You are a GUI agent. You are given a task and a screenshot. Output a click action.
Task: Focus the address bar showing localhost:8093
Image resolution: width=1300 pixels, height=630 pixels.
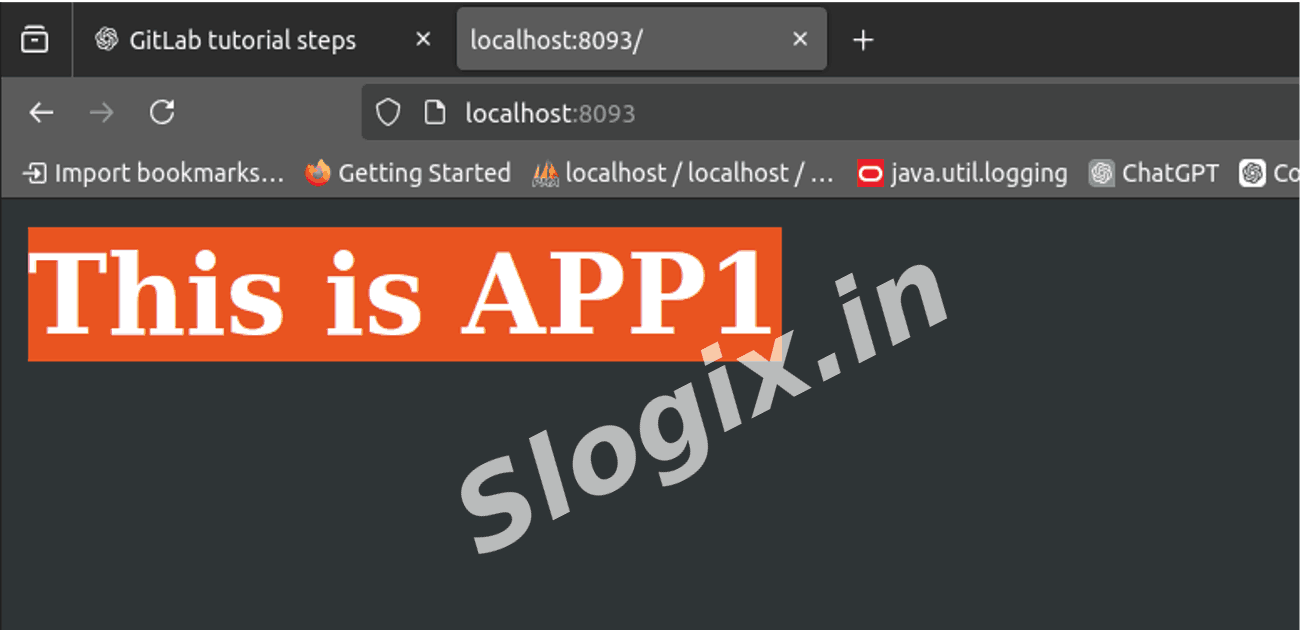[x=800, y=113]
